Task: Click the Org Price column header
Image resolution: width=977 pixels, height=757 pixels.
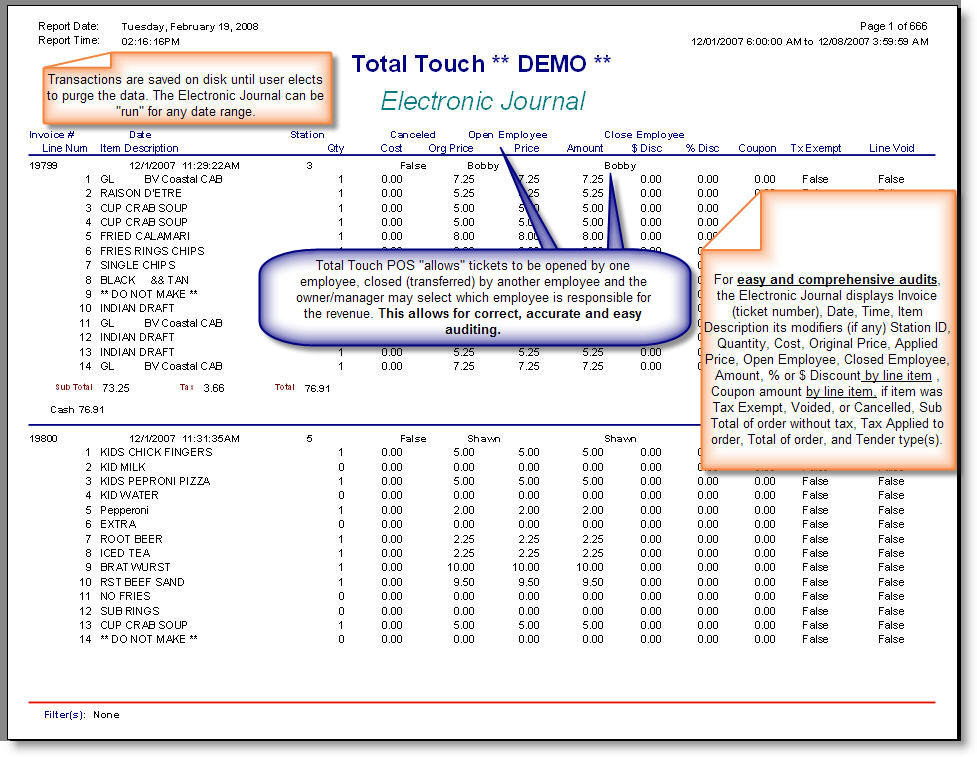Action: click(x=450, y=148)
